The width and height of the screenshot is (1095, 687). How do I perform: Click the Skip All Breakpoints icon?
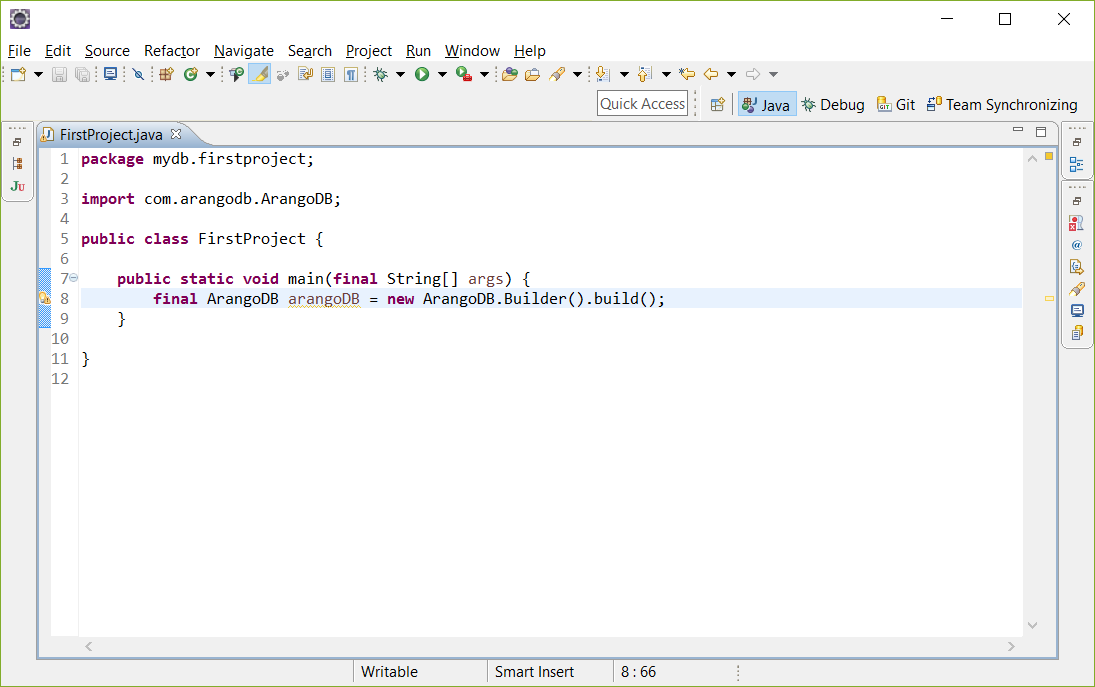coord(138,74)
